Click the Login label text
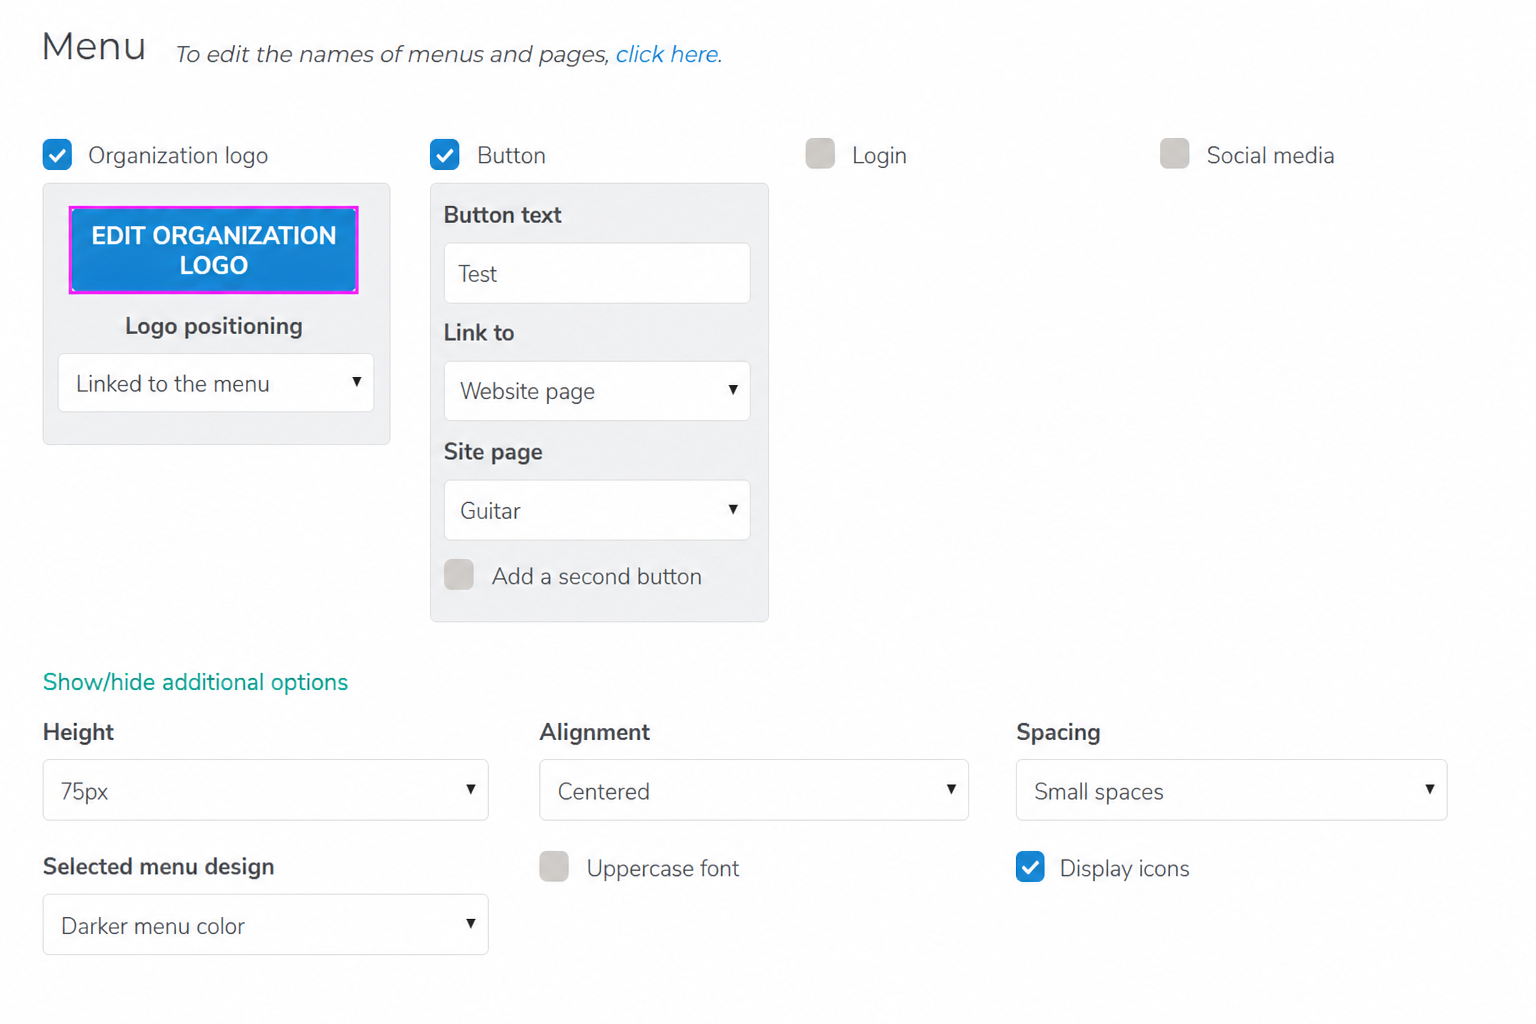This screenshot has width=1536, height=1024. 879,155
